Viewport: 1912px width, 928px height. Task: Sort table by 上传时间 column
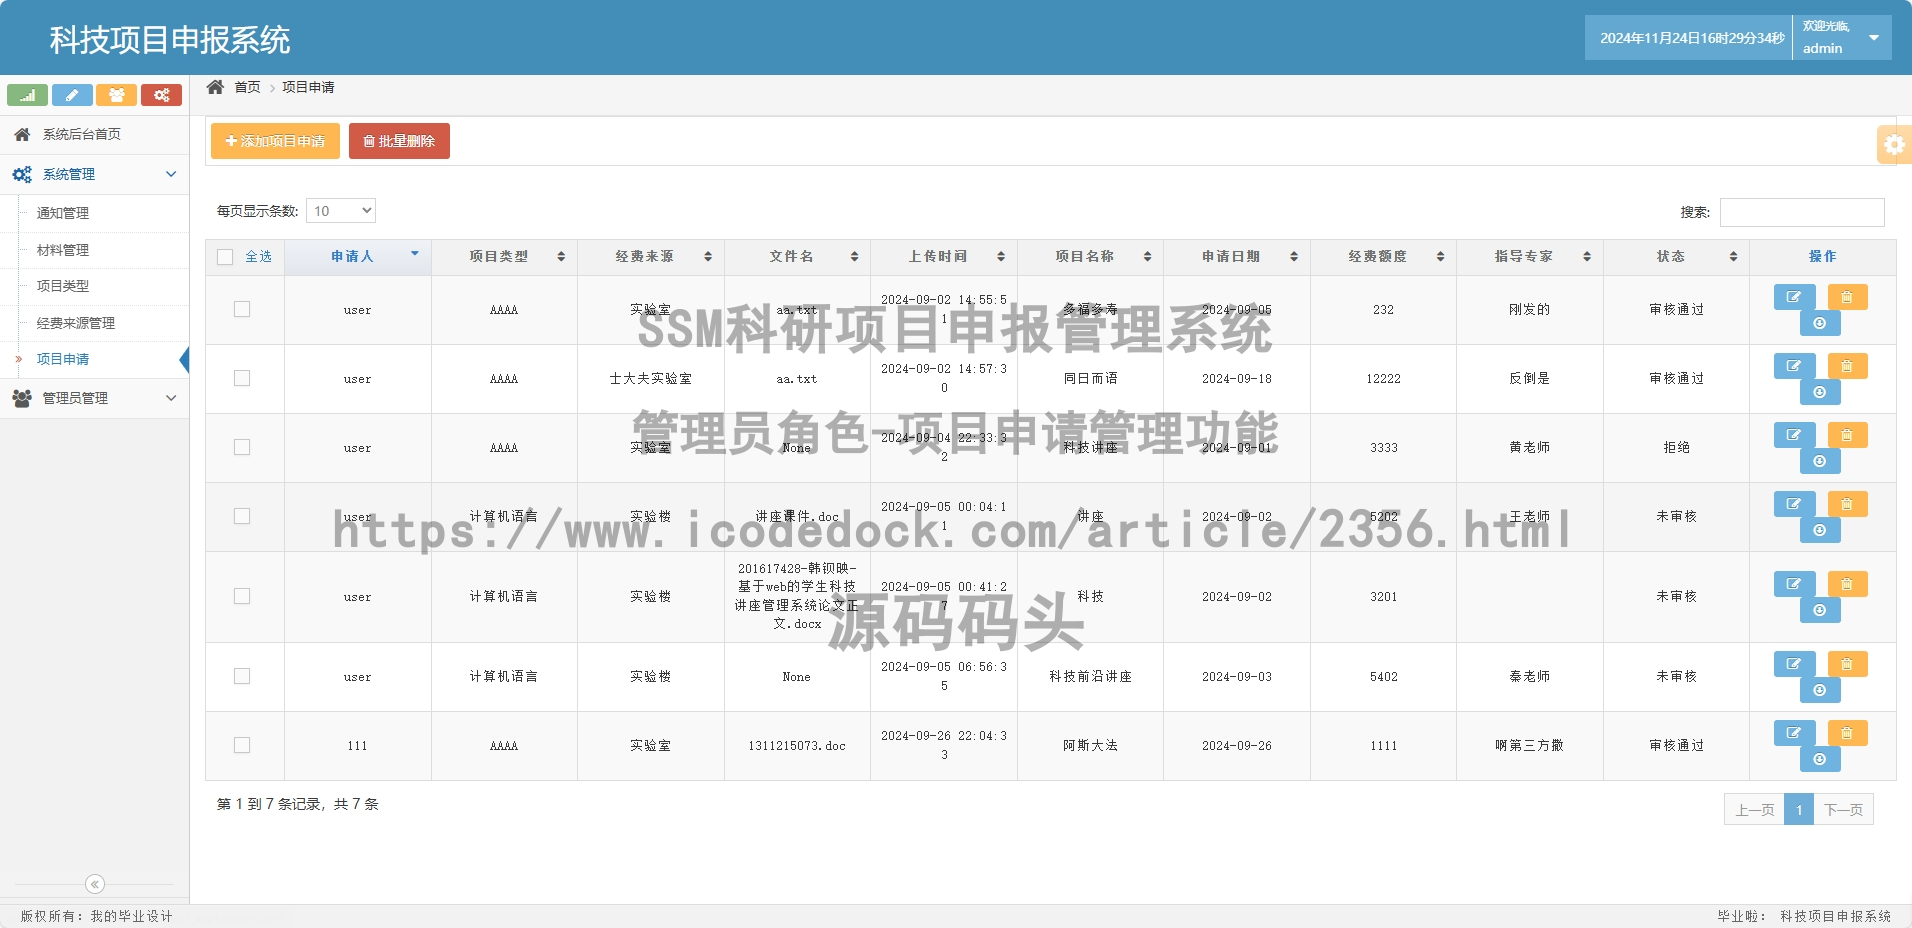pyautogui.click(x=944, y=257)
